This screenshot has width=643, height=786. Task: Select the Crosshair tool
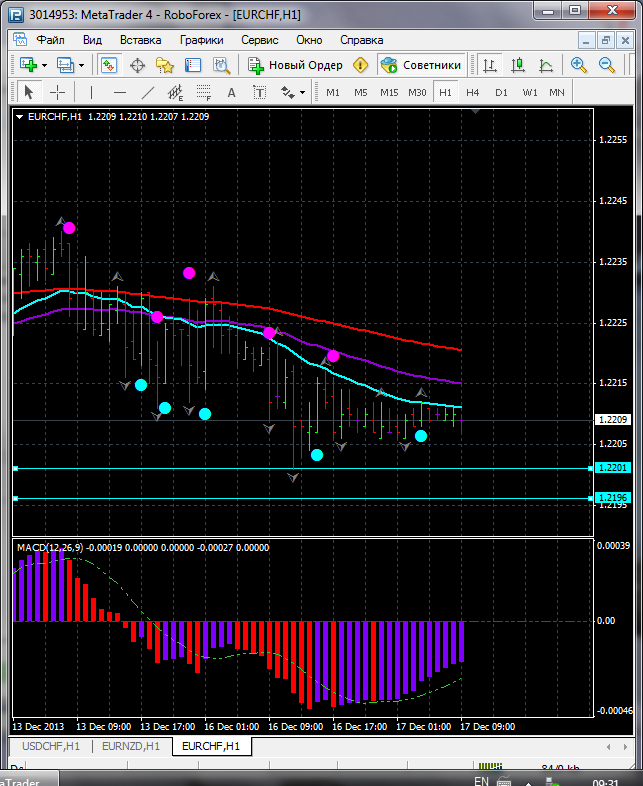tap(58, 92)
